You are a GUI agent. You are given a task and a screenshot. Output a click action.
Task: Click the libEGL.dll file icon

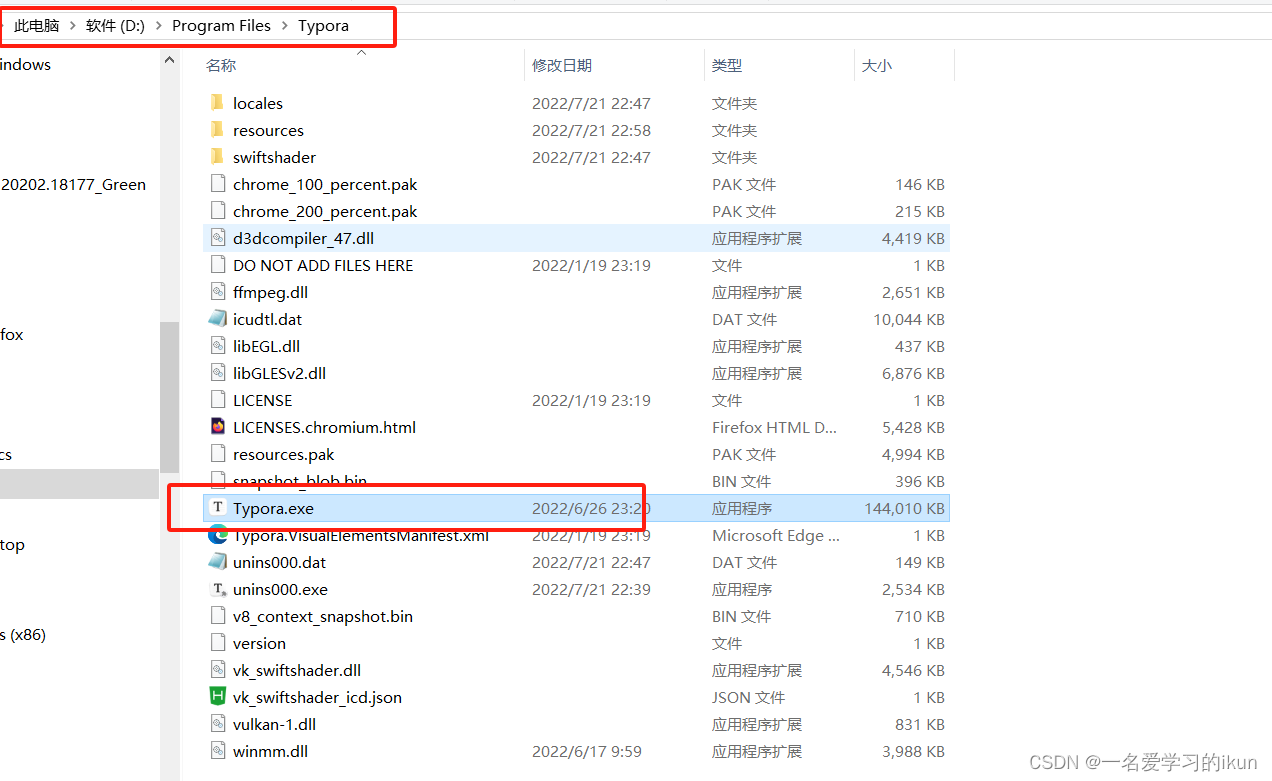[x=217, y=346]
